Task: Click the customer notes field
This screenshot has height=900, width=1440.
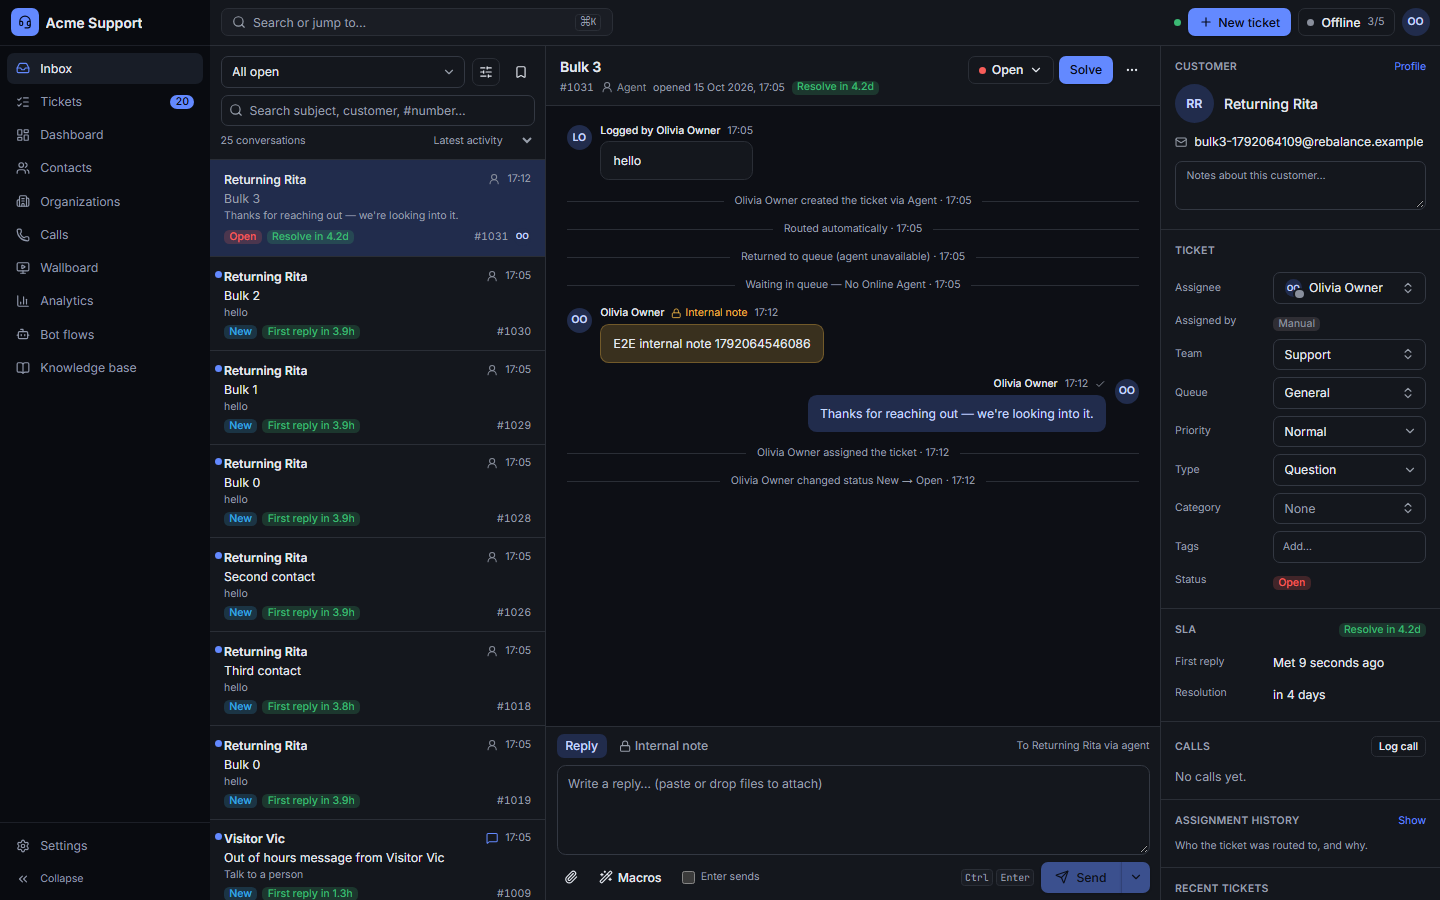Action: 1300,185
